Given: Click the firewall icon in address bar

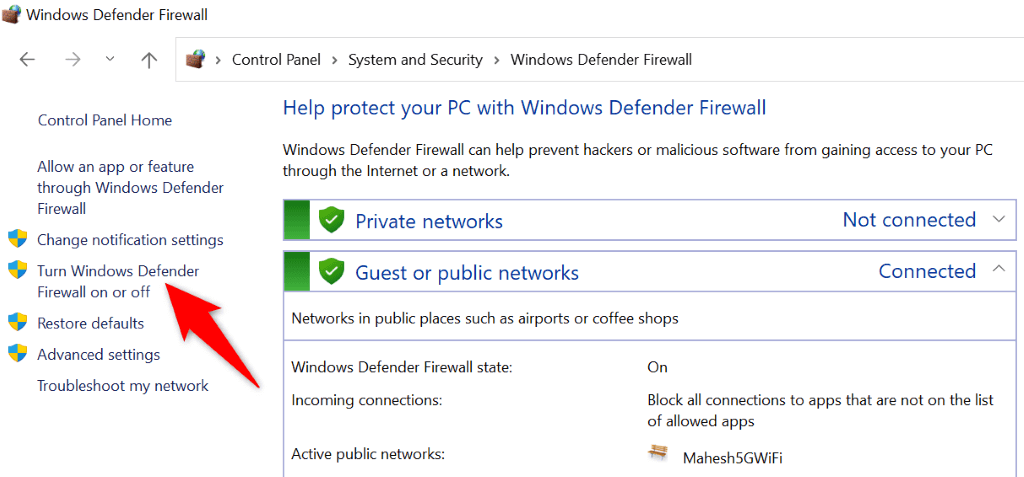Looking at the screenshot, I should click(x=197, y=60).
